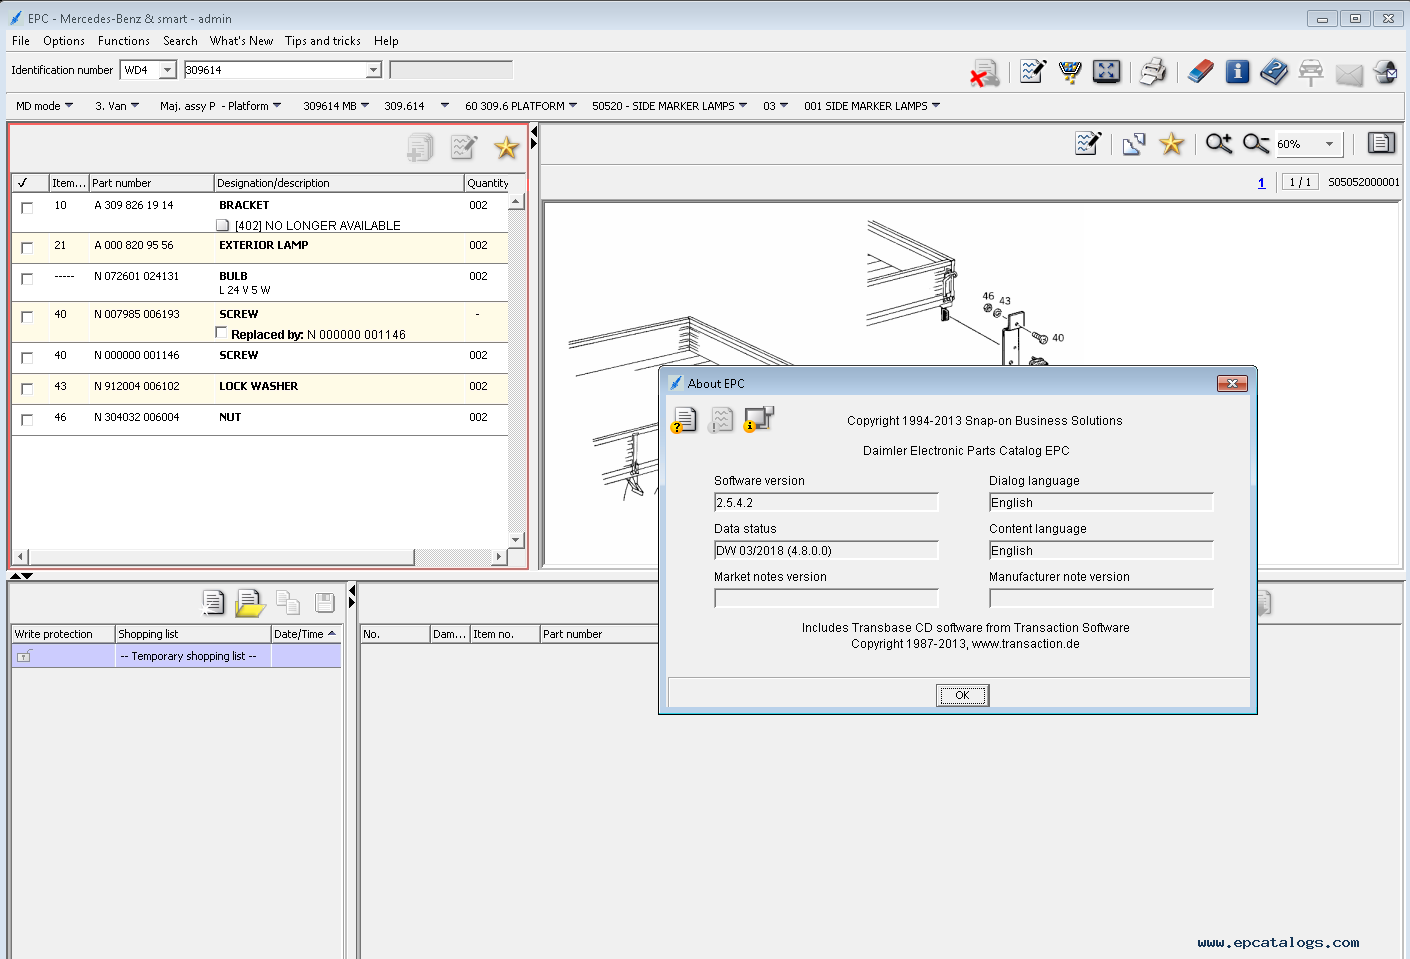
Task: Click the printer icon
Action: pyautogui.click(x=1153, y=72)
